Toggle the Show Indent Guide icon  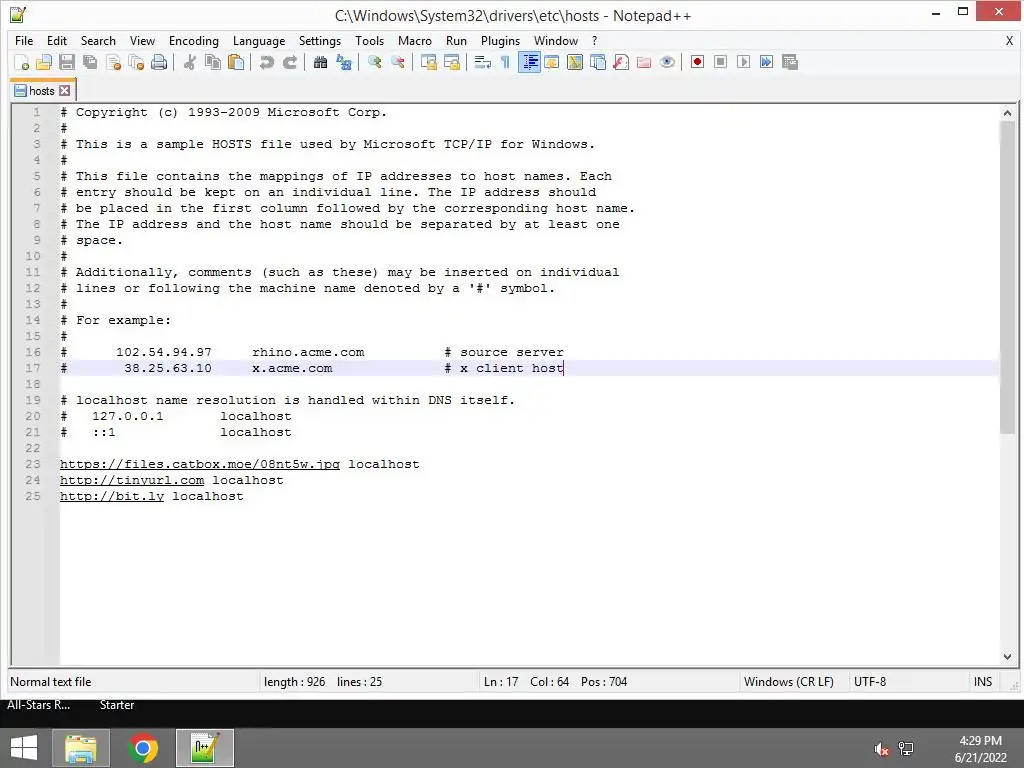pyautogui.click(x=529, y=62)
